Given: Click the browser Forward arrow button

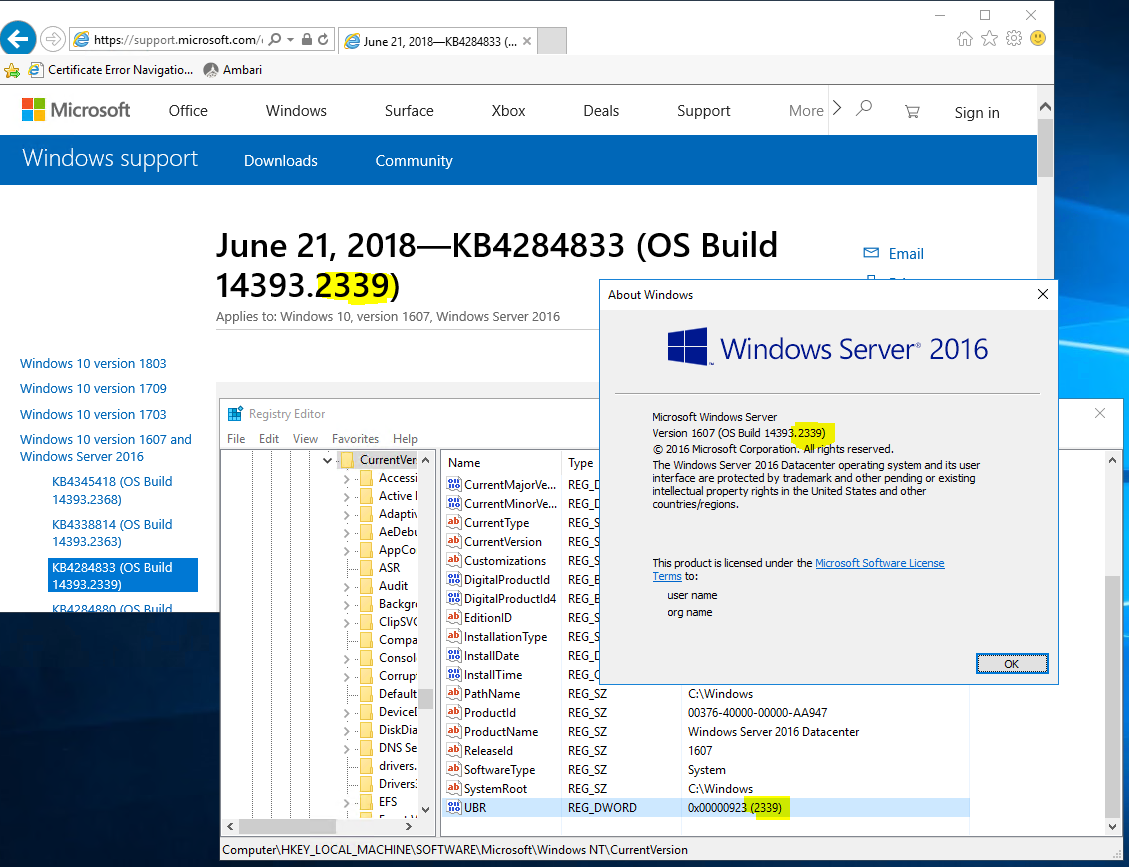Looking at the screenshot, I should pos(53,39).
